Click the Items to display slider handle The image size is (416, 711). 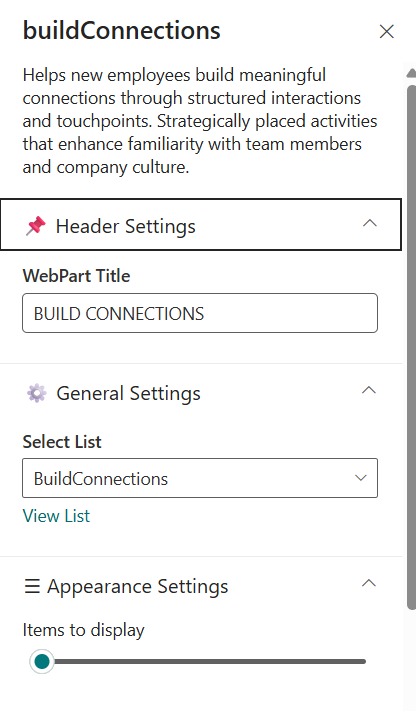(42, 661)
